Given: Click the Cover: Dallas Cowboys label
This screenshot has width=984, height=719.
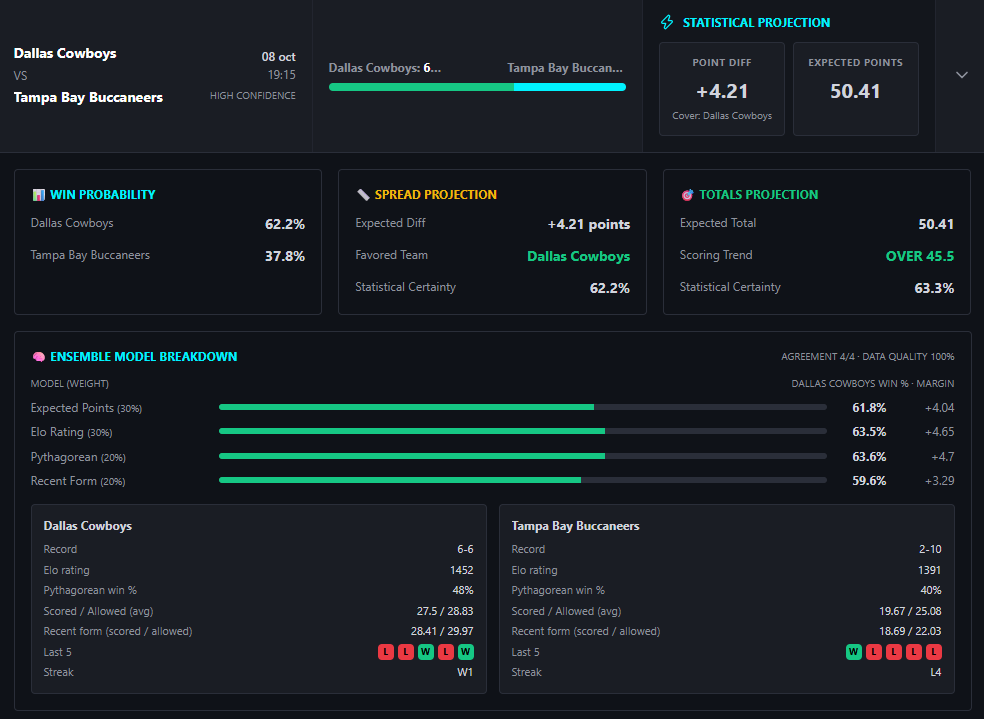Looking at the screenshot, I should [722, 115].
